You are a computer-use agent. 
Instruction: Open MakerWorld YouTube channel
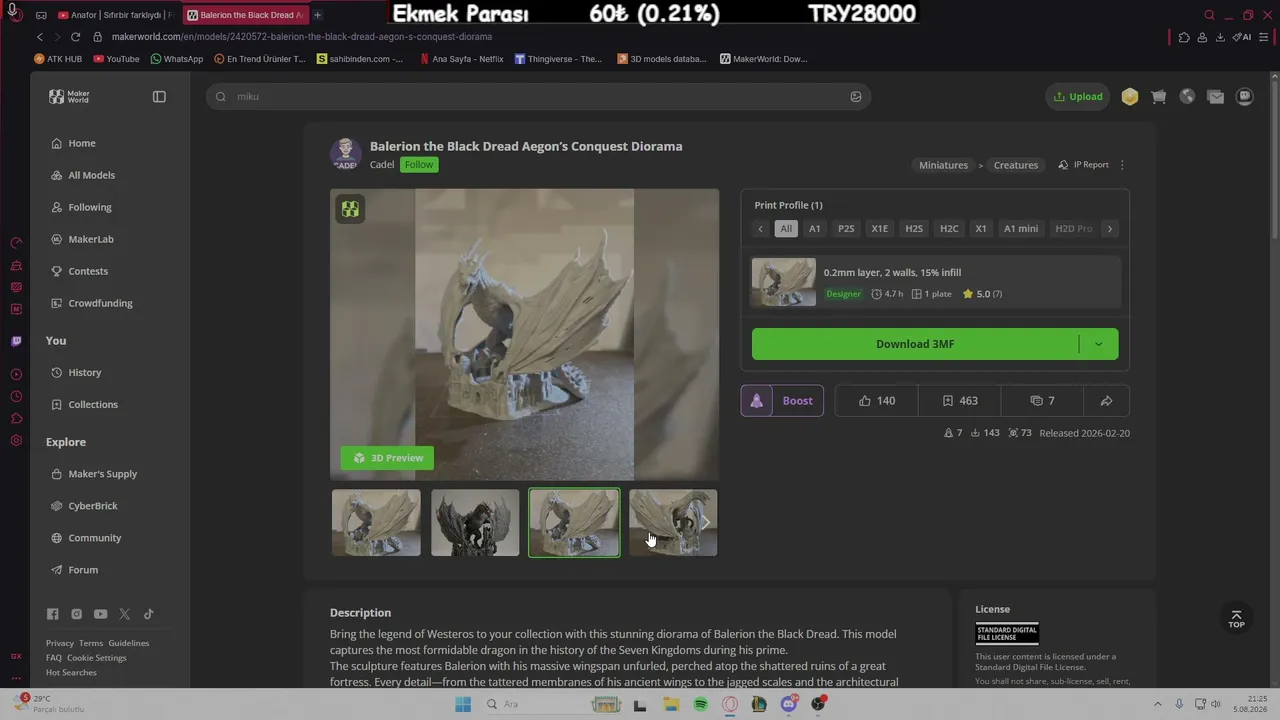click(x=101, y=614)
